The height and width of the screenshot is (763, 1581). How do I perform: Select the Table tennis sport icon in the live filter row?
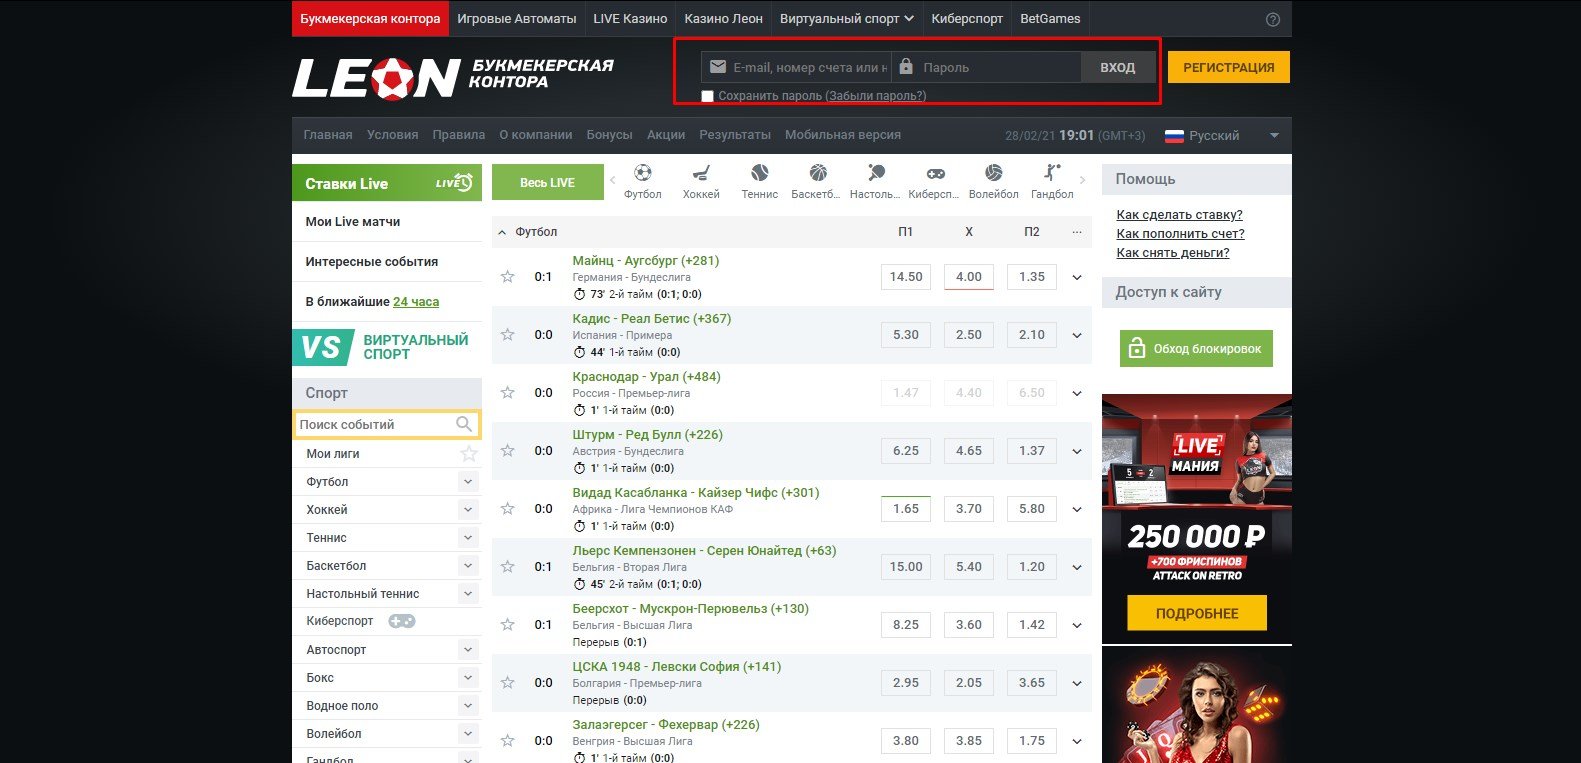pos(876,173)
